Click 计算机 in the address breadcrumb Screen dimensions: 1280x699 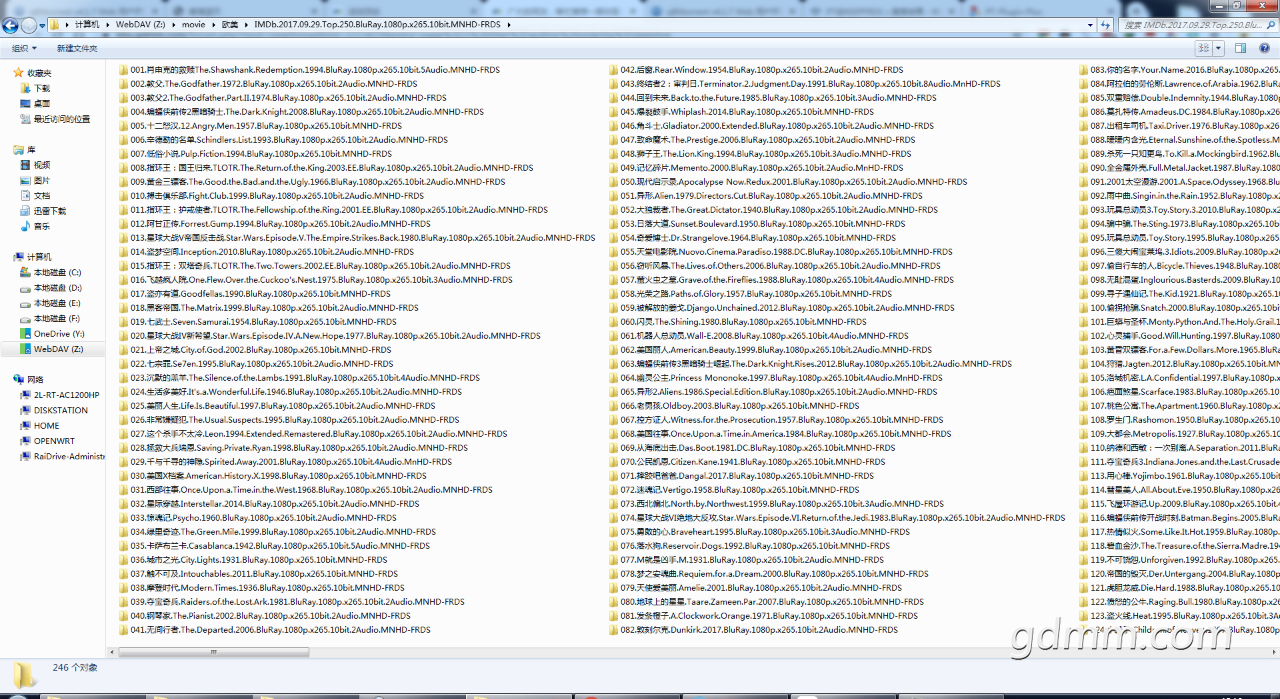pos(87,24)
